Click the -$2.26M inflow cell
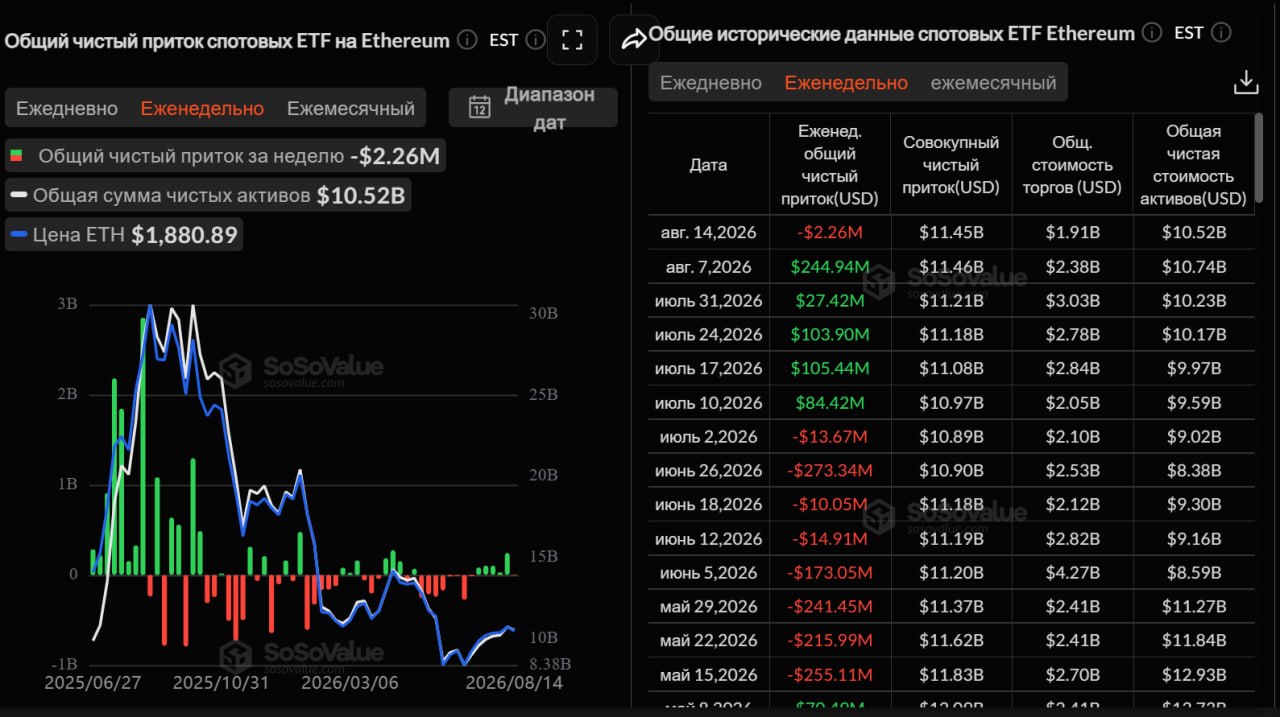The height and width of the screenshot is (717, 1280). tap(830, 233)
